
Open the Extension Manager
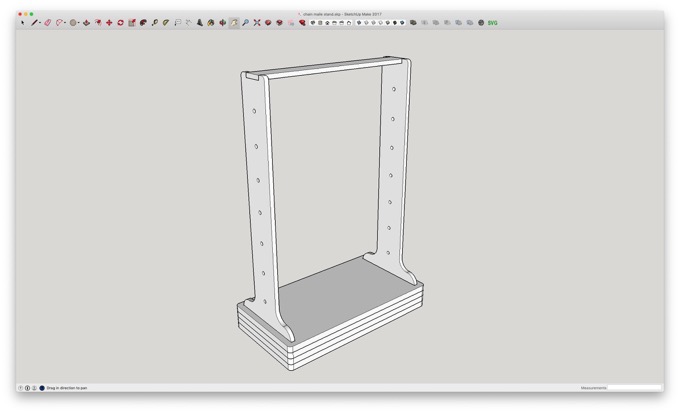(x=302, y=23)
